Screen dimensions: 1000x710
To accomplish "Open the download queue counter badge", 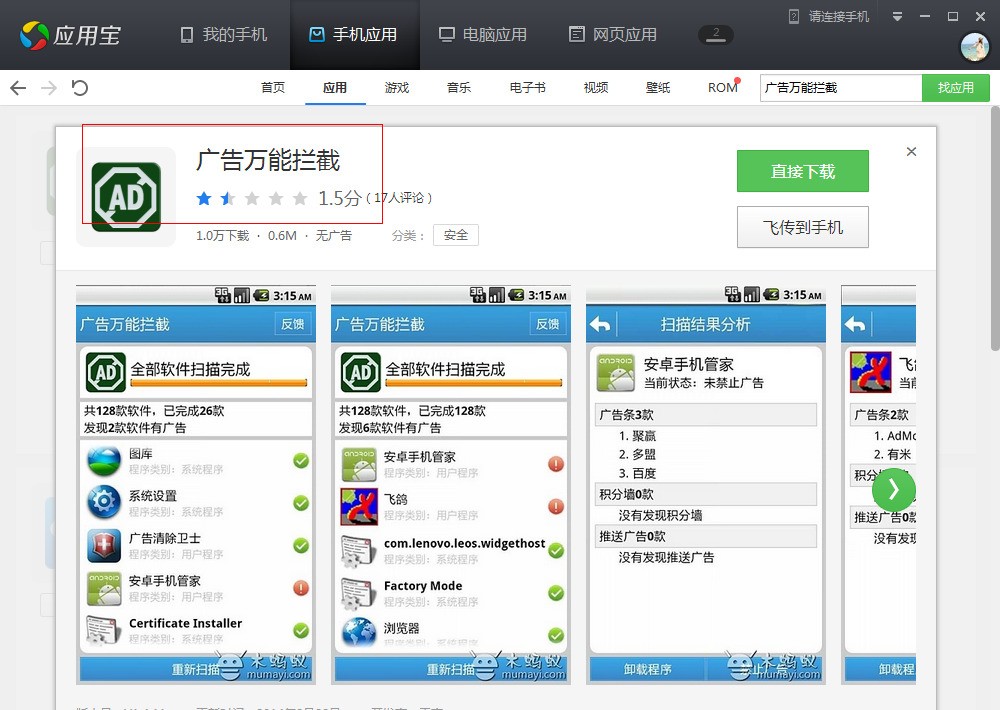I will 716,34.
